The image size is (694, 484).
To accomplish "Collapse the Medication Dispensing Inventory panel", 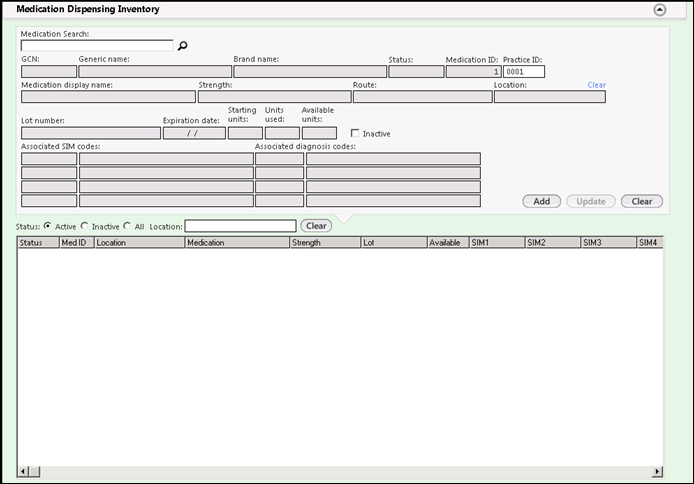I will click(x=659, y=10).
